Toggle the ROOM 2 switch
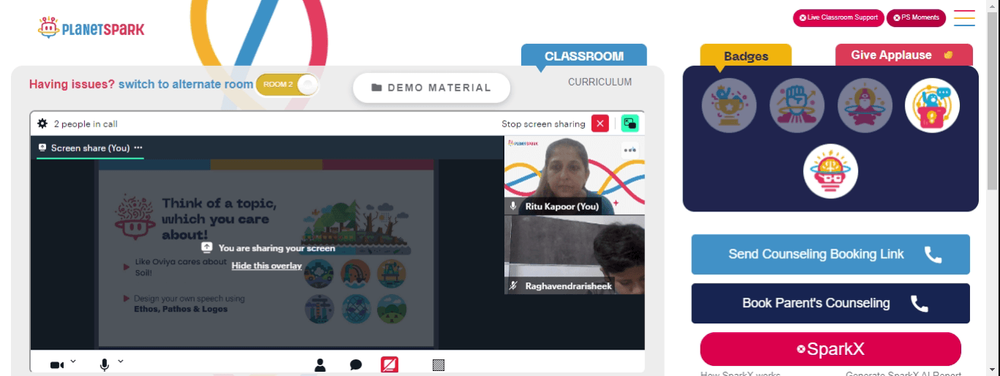The image size is (1000, 376). [x=287, y=85]
